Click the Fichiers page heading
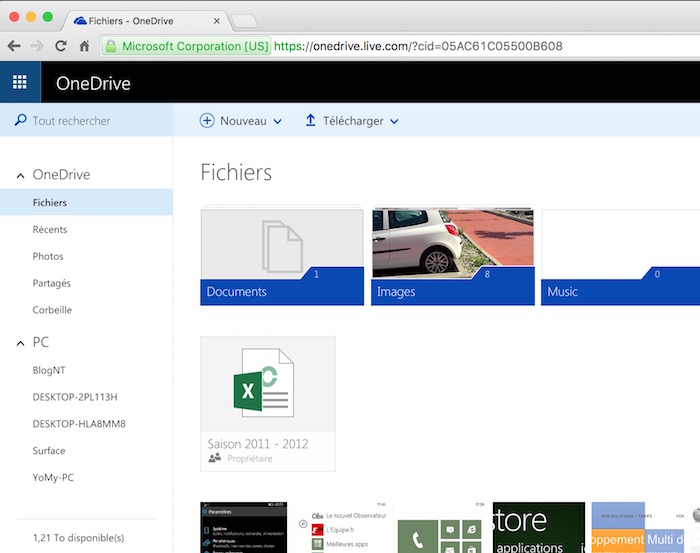 click(236, 172)
